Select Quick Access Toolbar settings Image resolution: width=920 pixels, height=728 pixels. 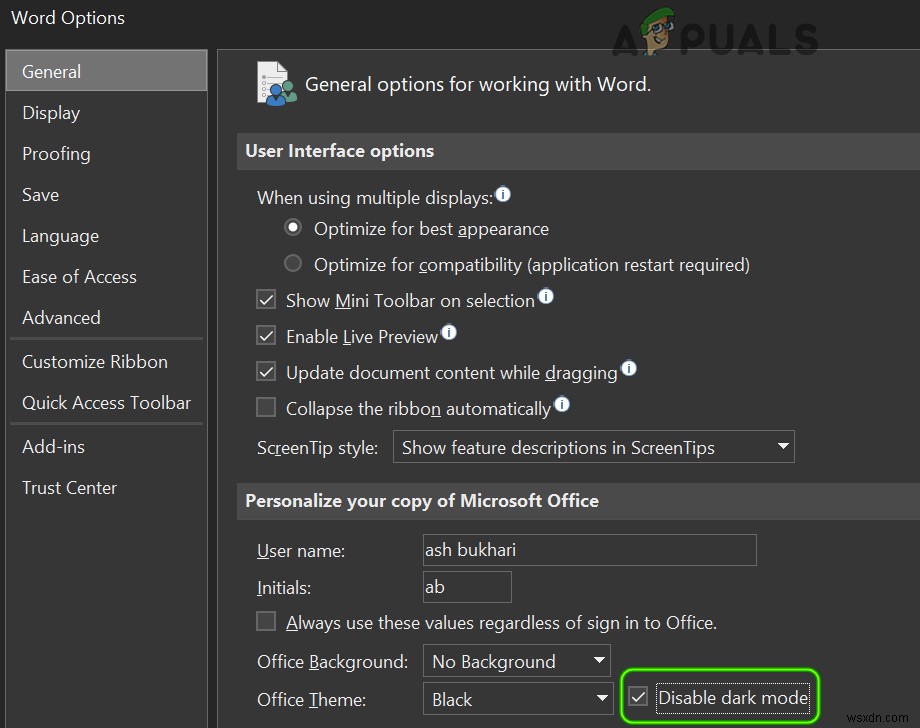point(106,403)
